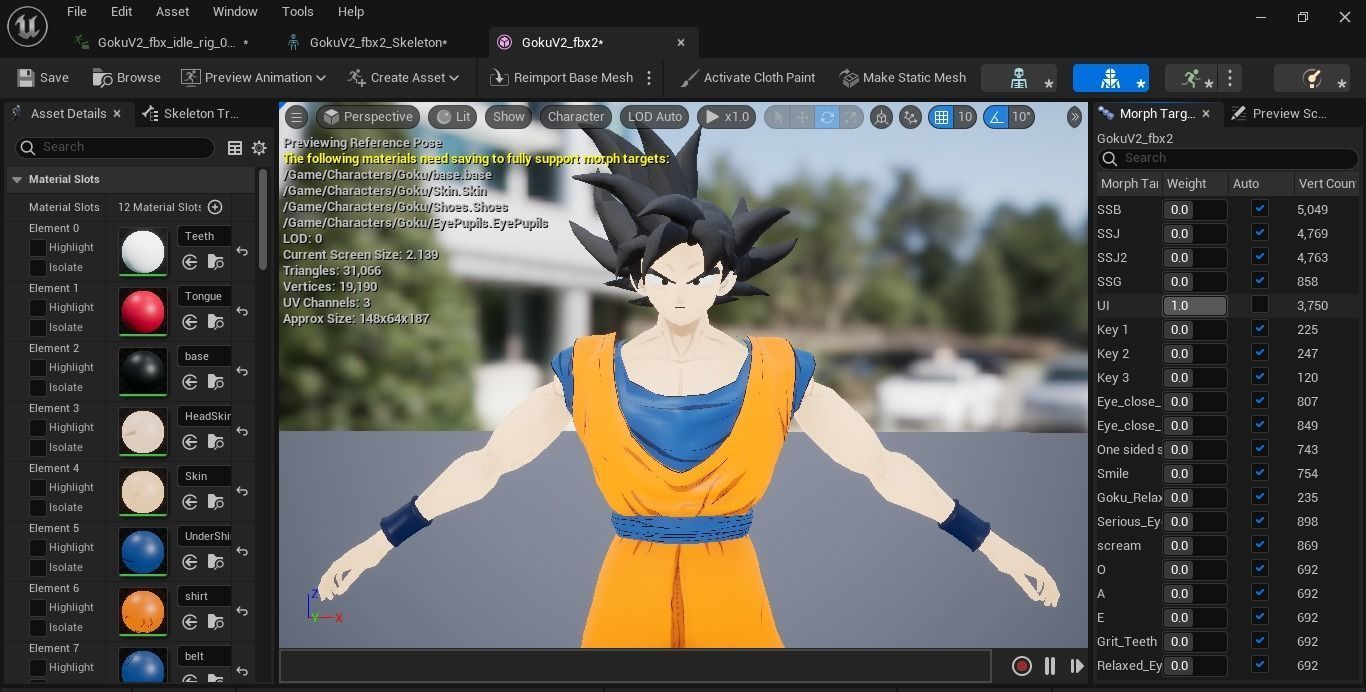
Task: Click the Reimport Base Mesh icon
Action: tap(497, 77)
